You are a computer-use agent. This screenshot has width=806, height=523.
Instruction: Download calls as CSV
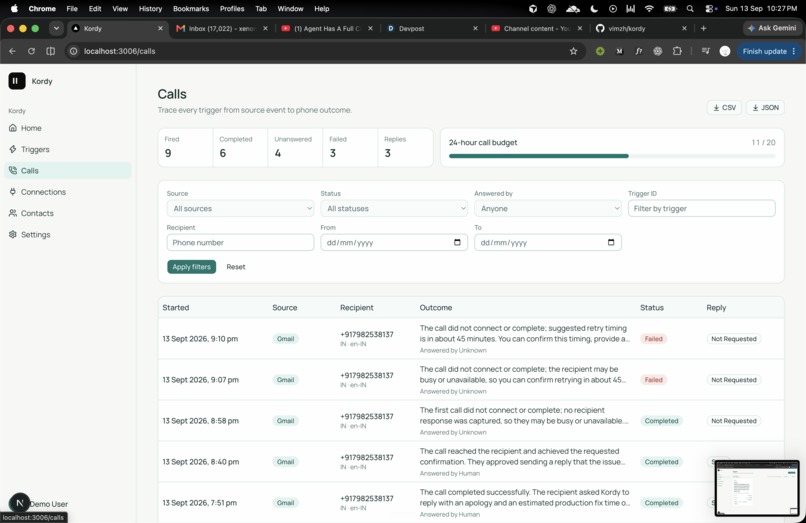coord(724,107)
